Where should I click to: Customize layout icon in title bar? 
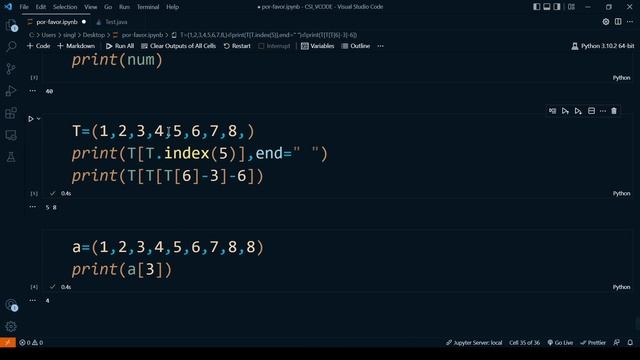[571, 7]
